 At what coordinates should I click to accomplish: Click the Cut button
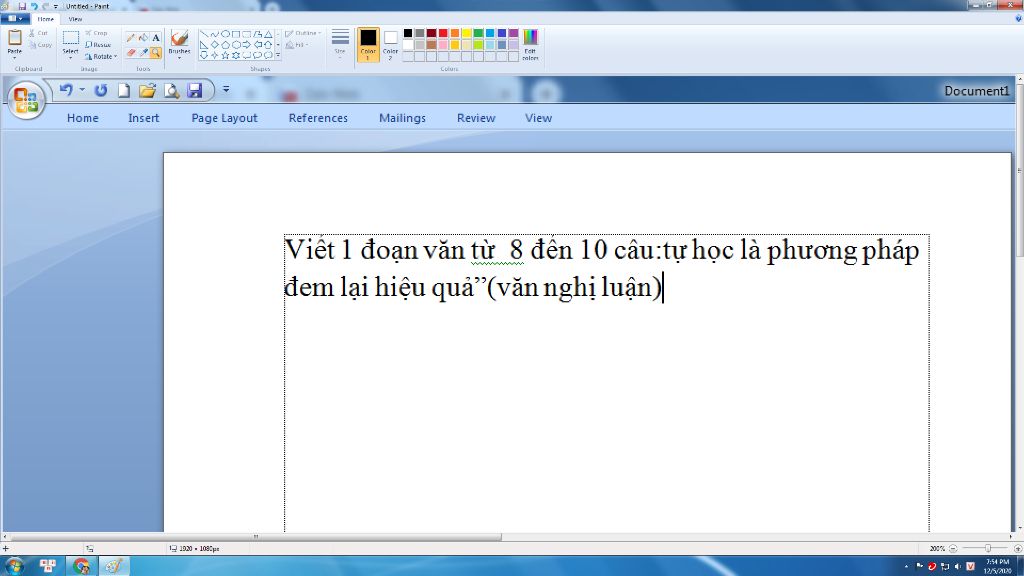(x=38, y=33)
